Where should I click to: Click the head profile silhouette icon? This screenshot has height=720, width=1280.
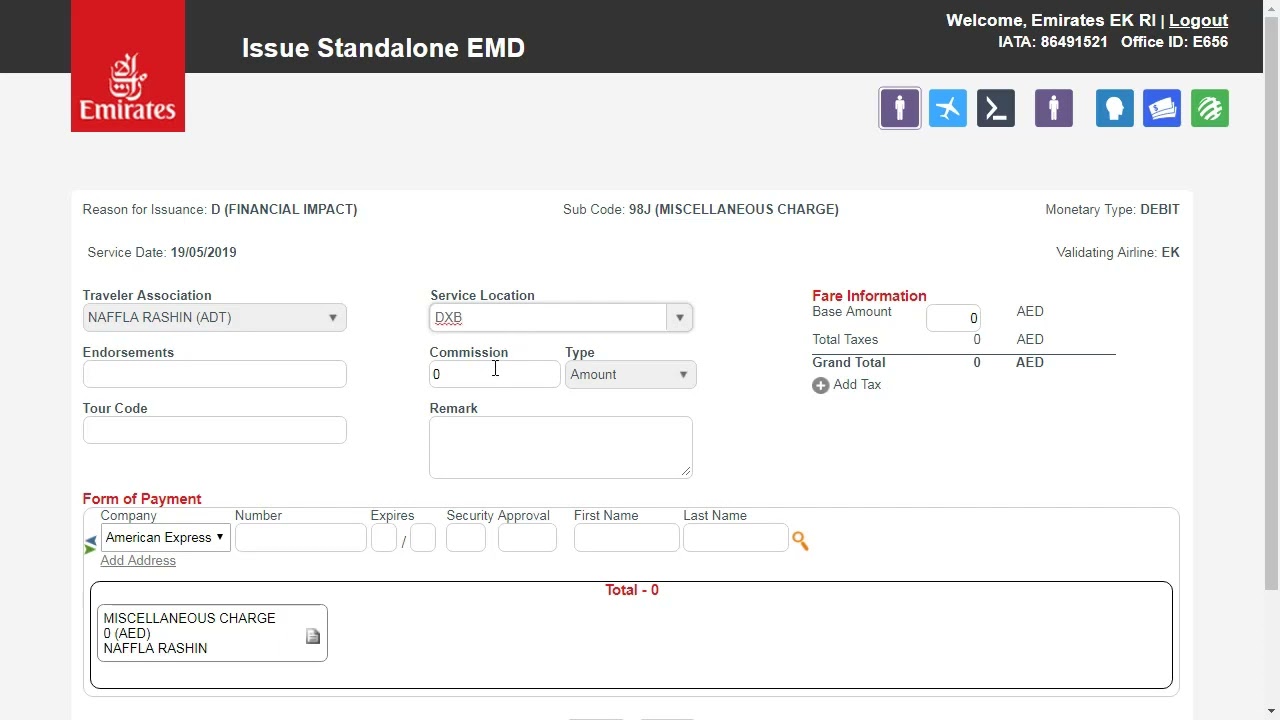(1114, 108)
